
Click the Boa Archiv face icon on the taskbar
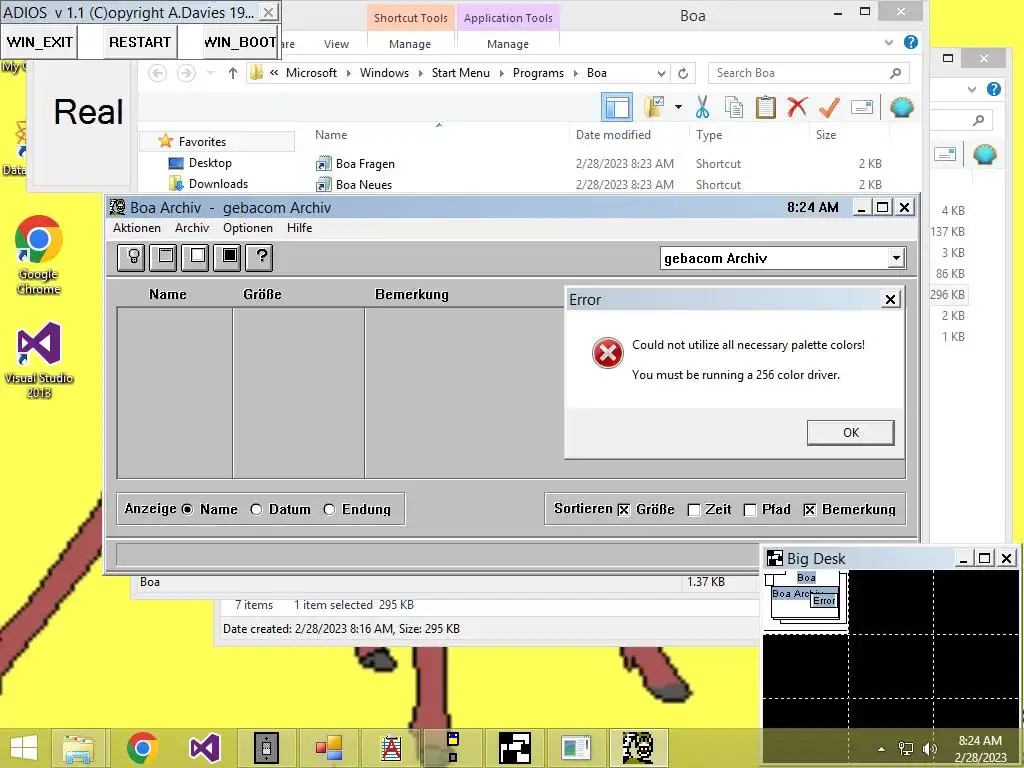(638, 748)
